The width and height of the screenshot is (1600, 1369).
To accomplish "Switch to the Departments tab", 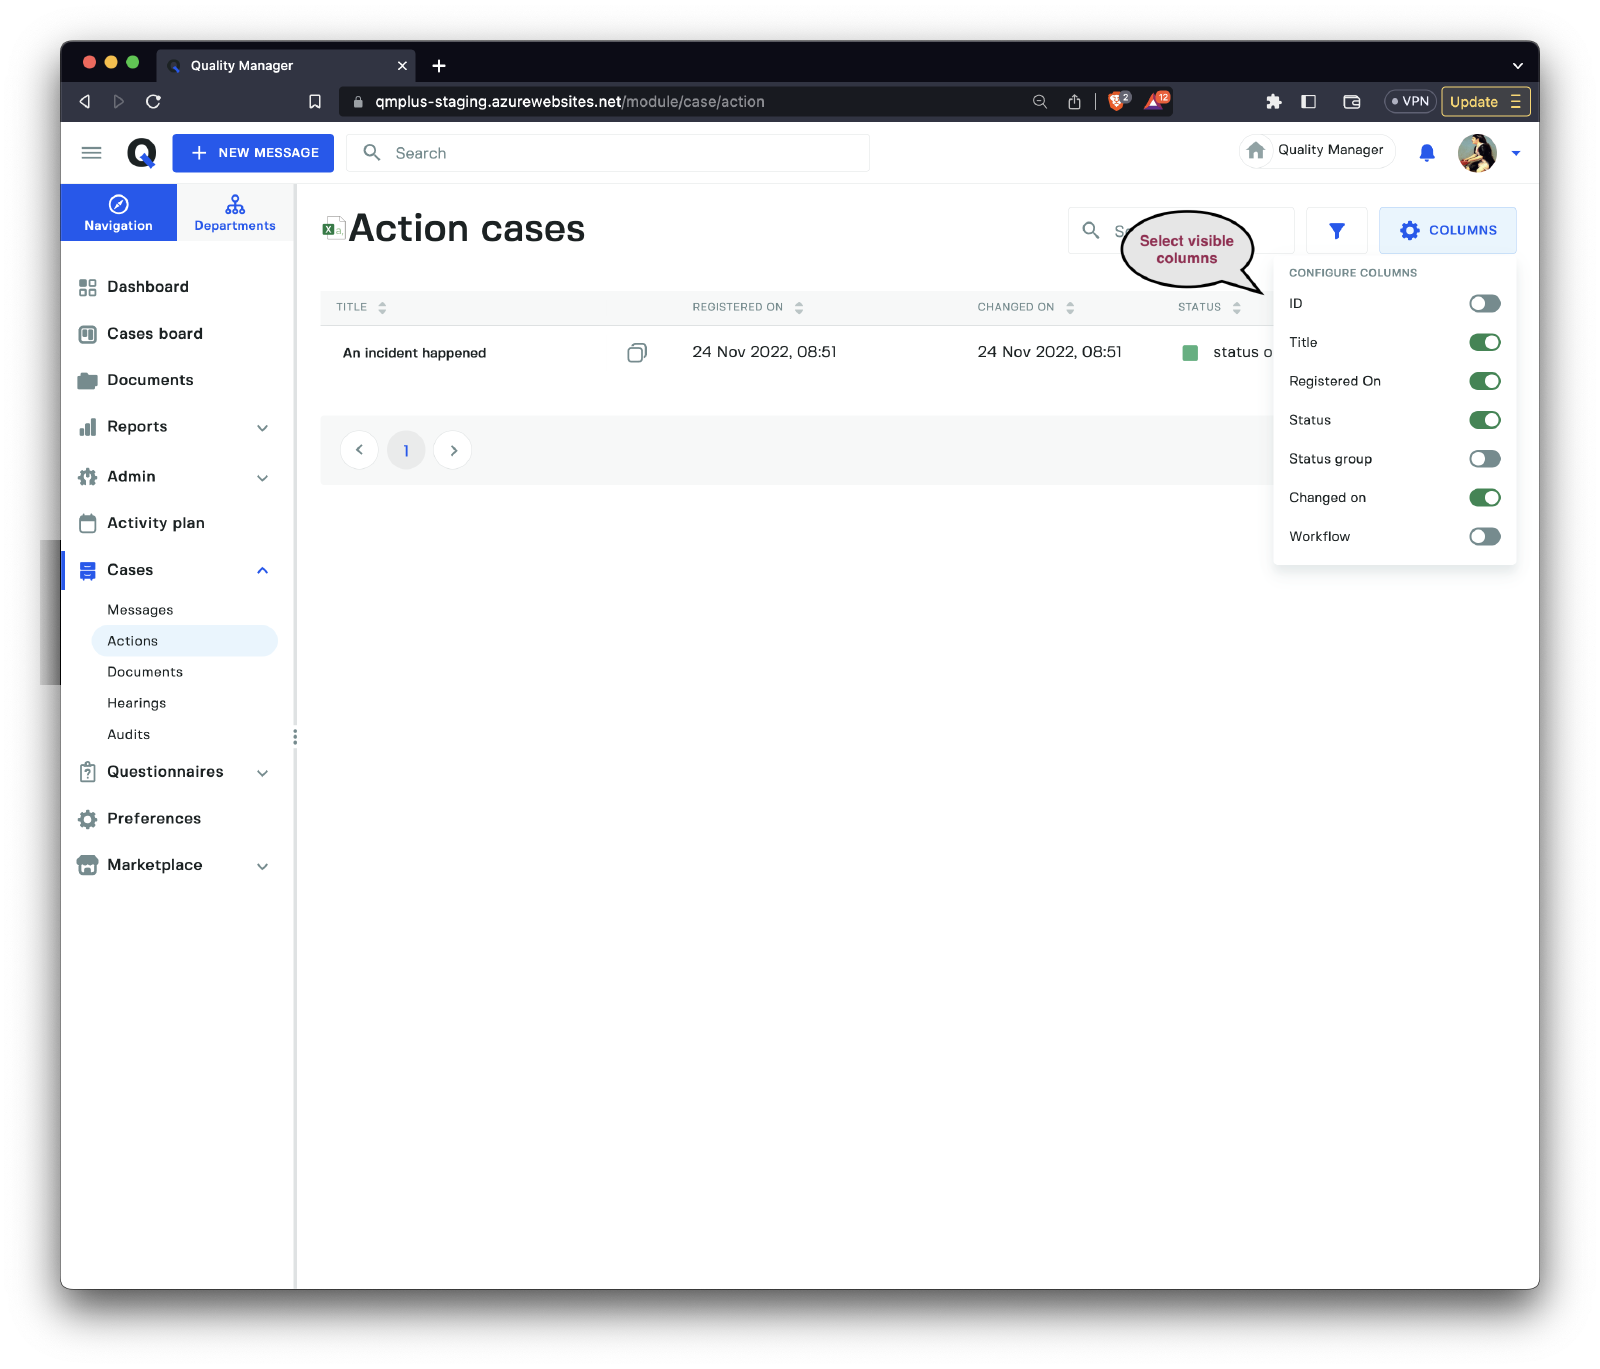I will click(235, 213).
